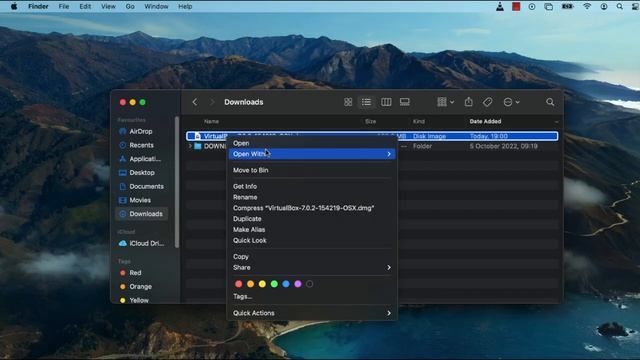Filter by the Red sidebar tag

(x=135, y=273)
